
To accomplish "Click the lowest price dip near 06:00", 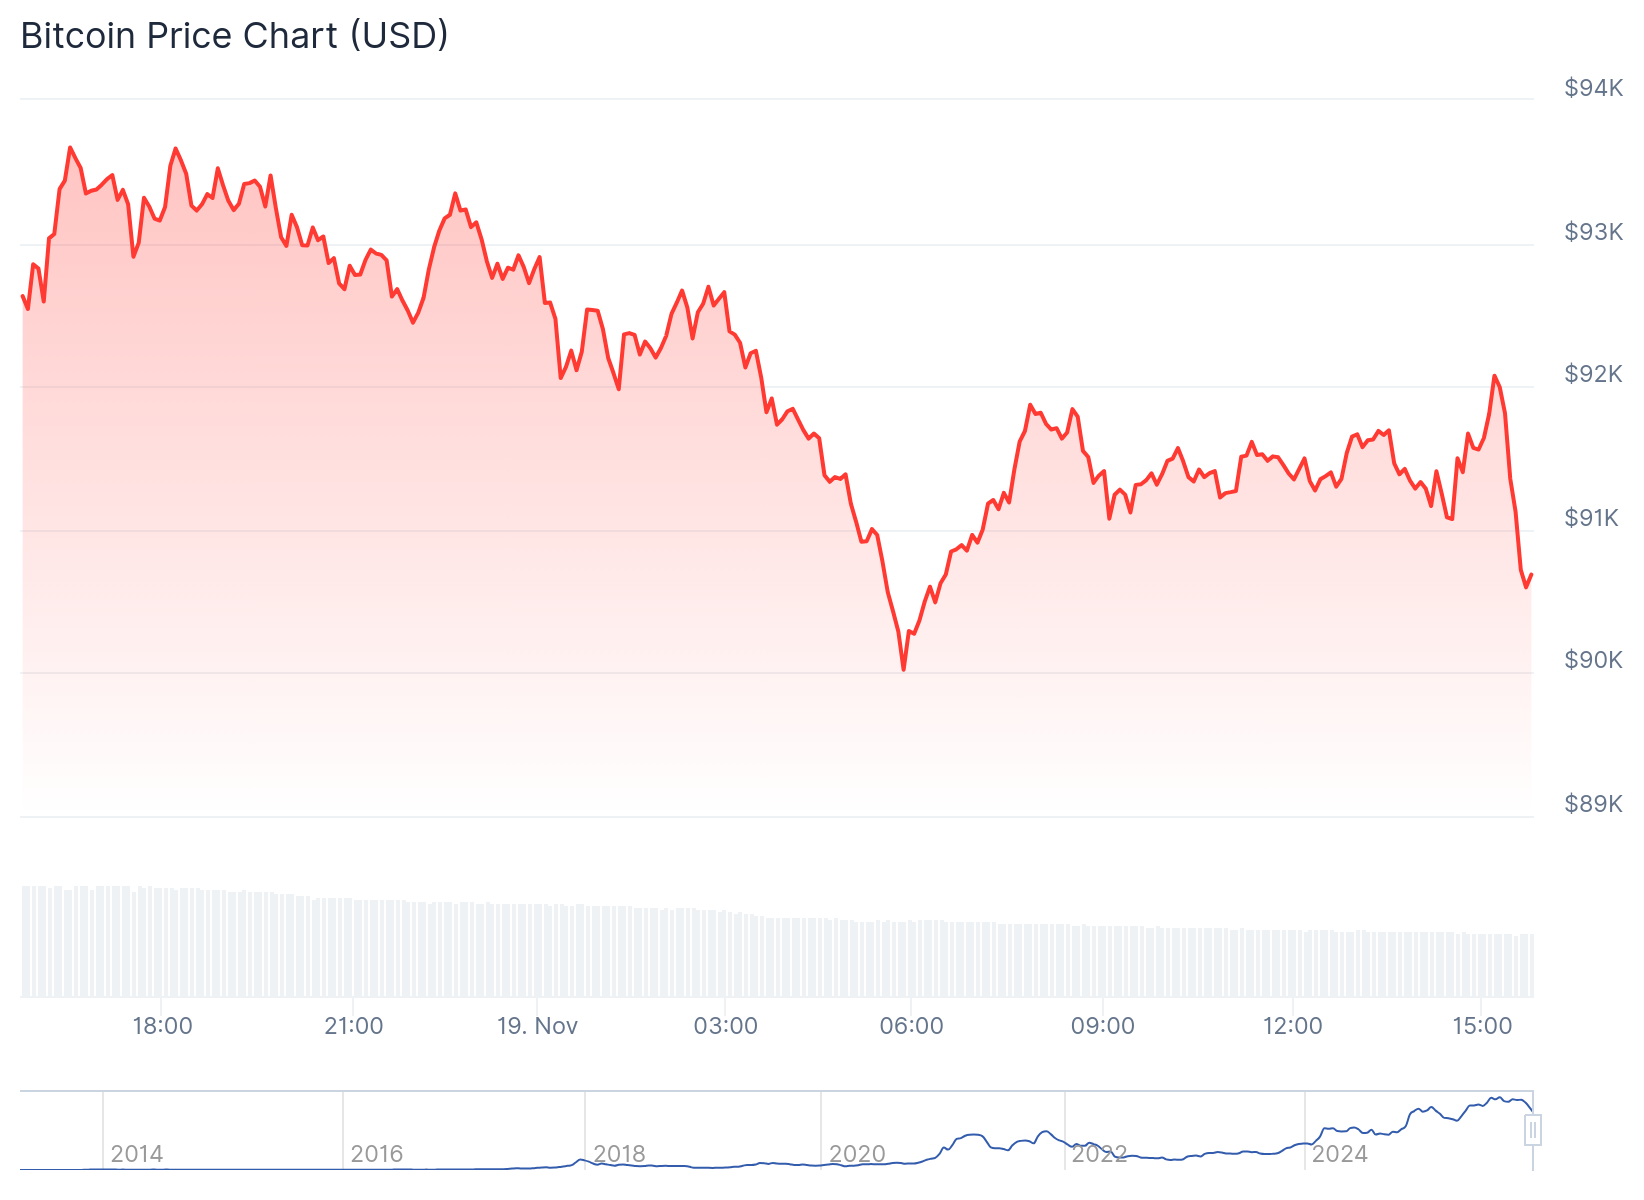I will [x=904, y=669].
